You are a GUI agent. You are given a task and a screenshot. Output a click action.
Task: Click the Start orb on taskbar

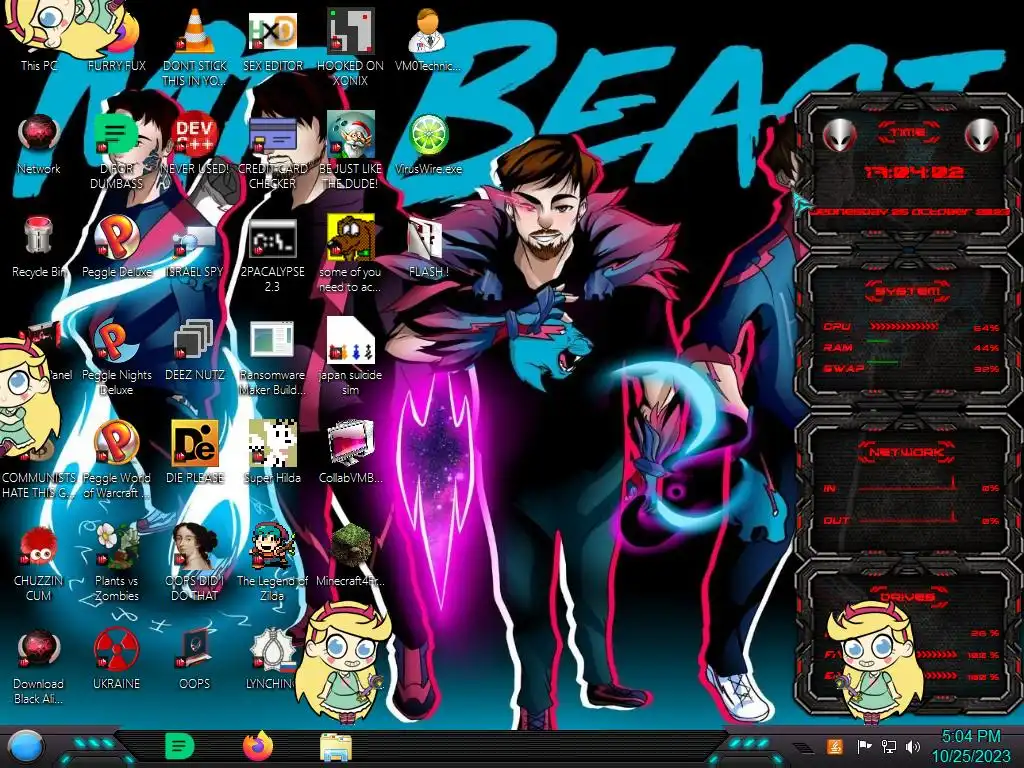tap(25, 747)
